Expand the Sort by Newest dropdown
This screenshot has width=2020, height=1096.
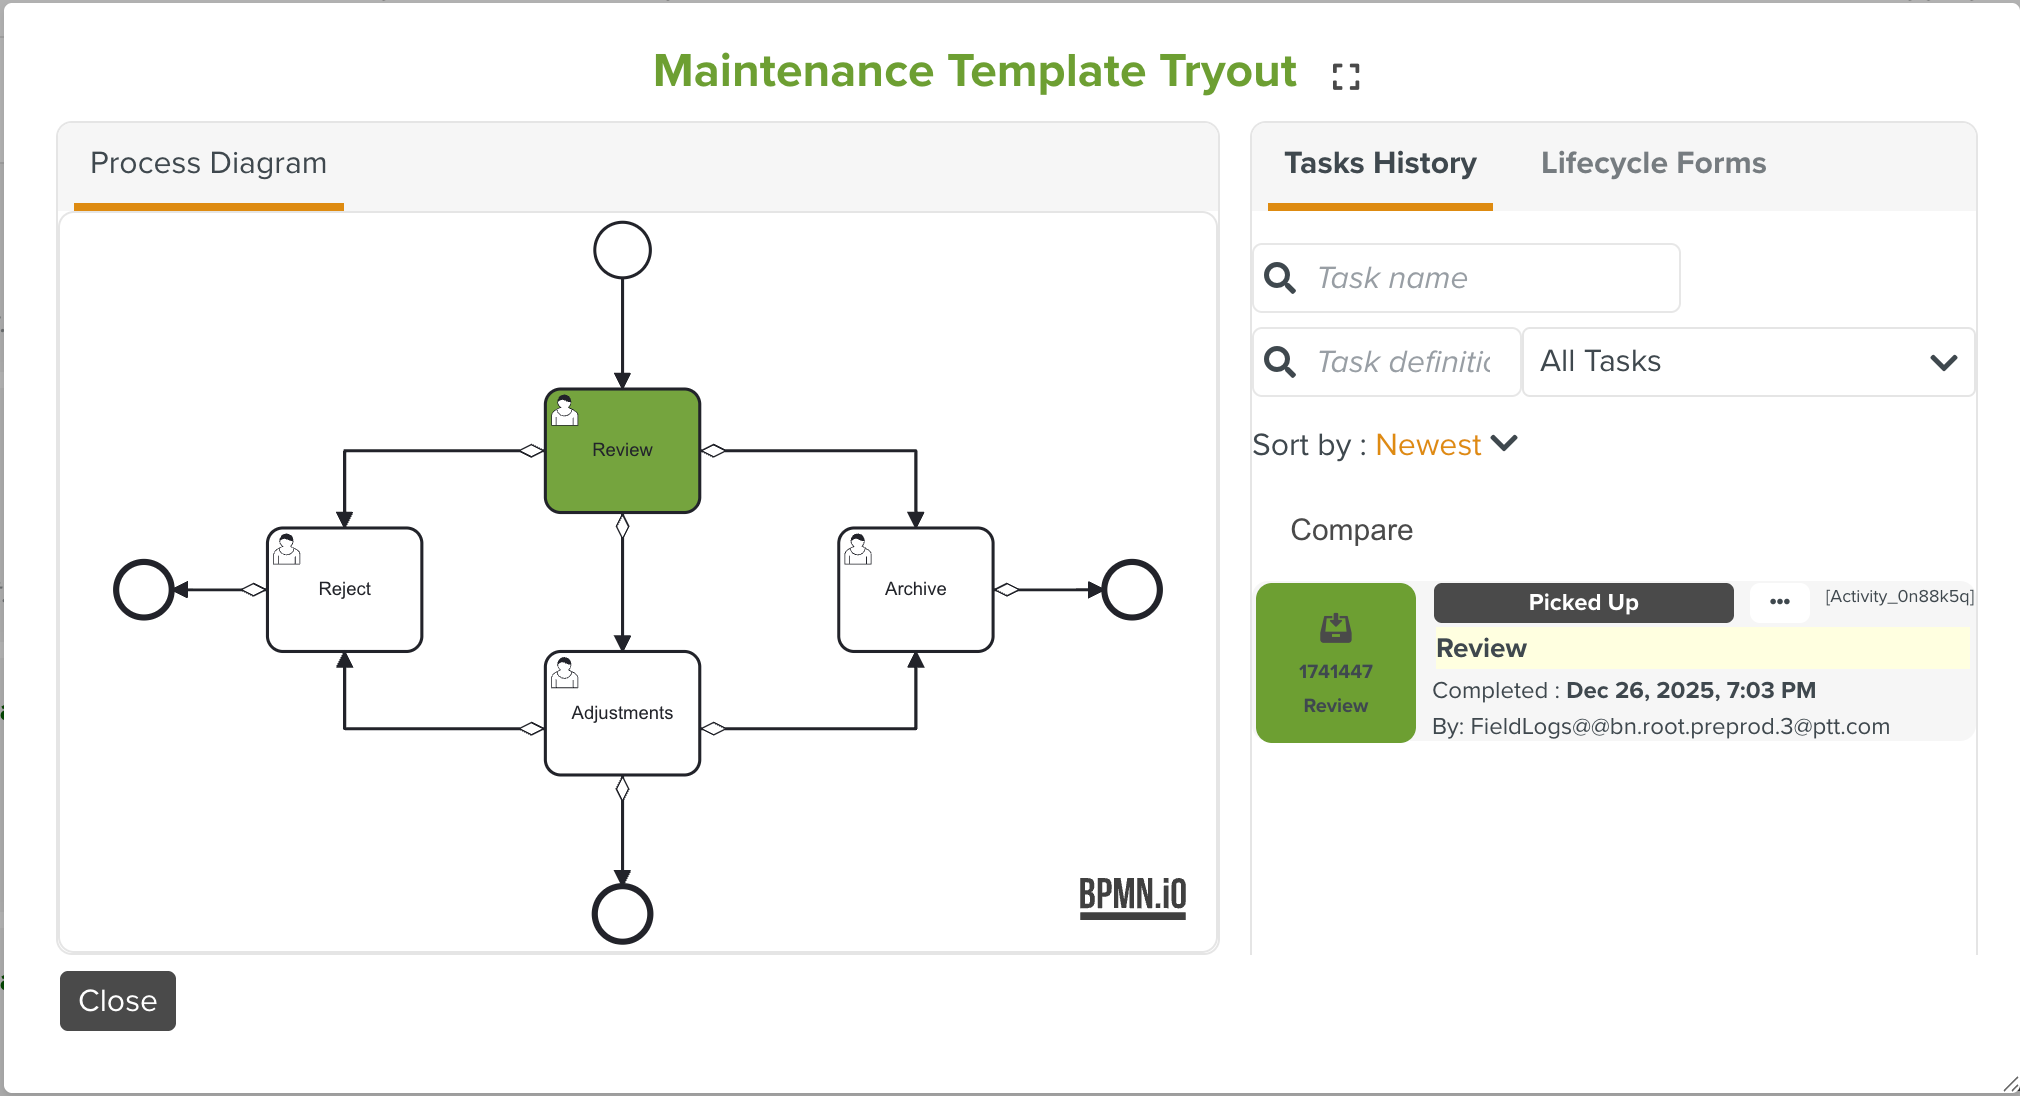tap(1428, 445)
